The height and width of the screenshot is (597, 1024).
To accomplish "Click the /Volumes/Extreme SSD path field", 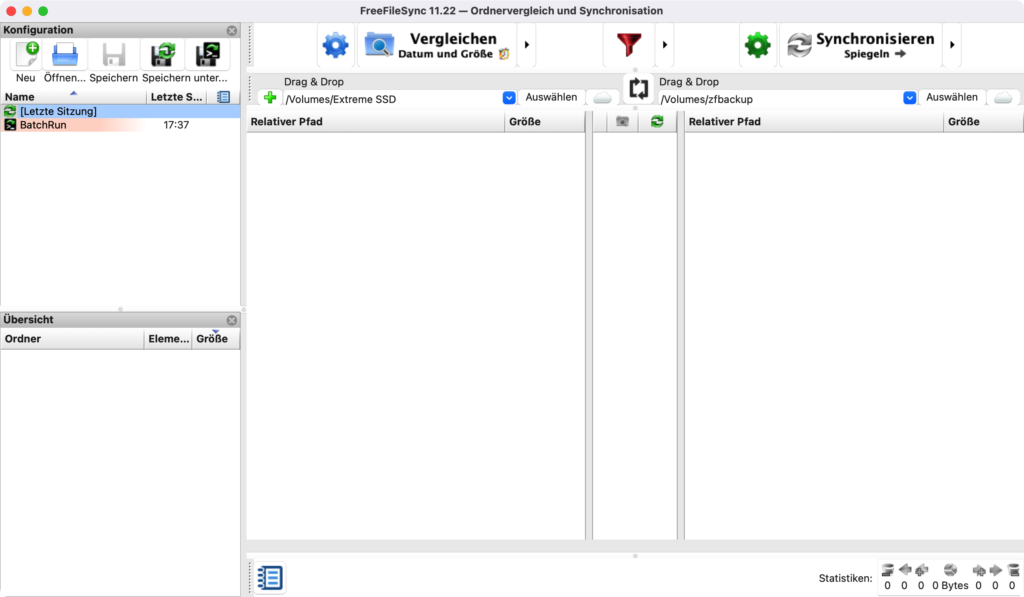I will 392,99.
